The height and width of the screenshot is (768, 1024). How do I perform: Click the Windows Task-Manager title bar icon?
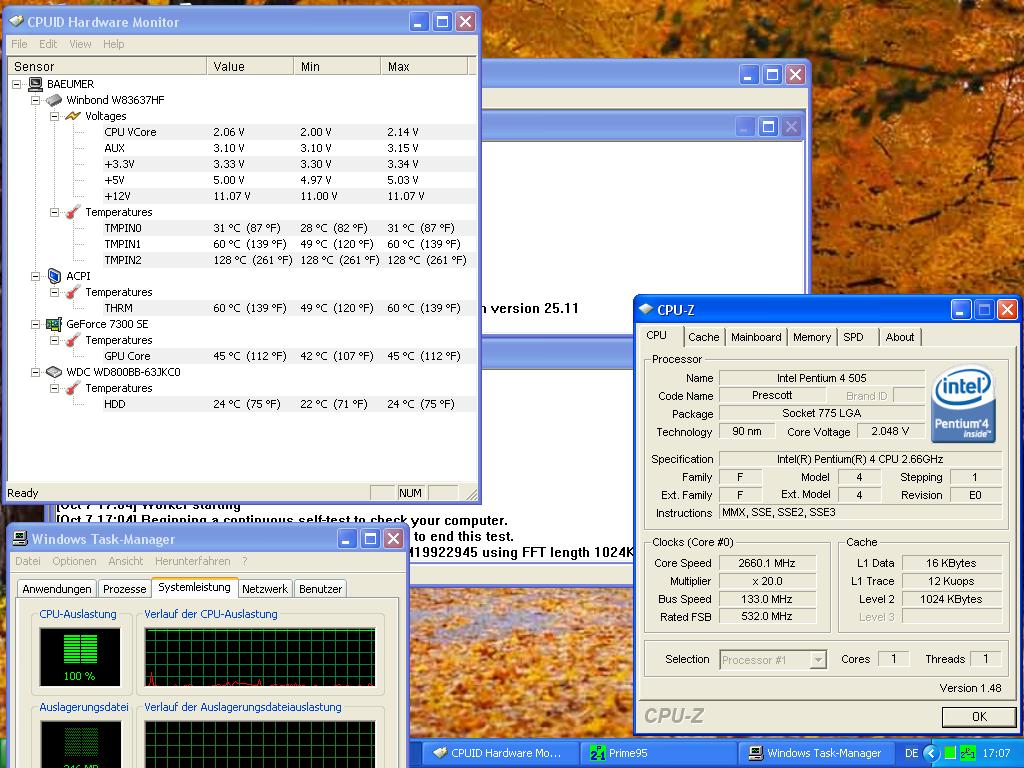point(20,539)
